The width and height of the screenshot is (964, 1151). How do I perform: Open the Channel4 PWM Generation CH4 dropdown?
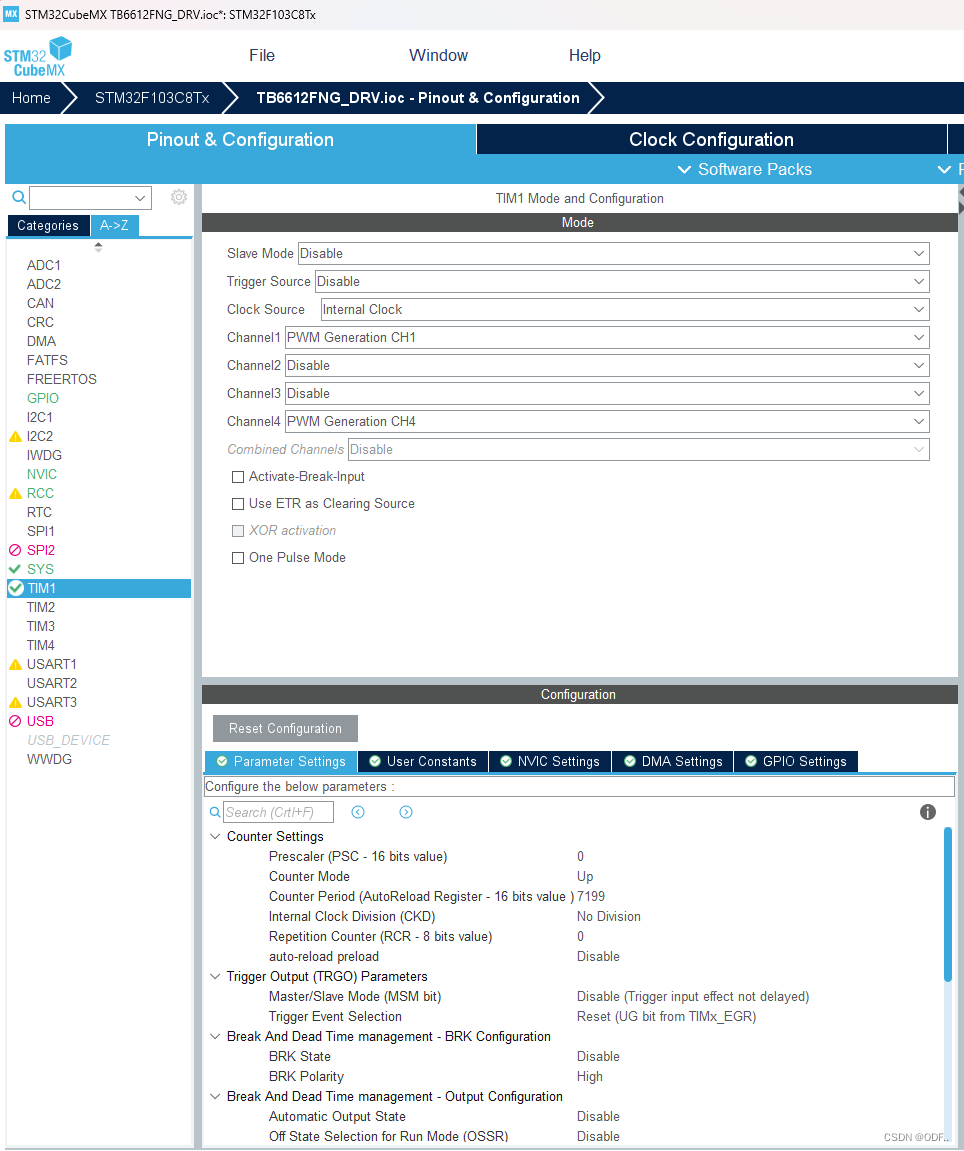point(607,421)
